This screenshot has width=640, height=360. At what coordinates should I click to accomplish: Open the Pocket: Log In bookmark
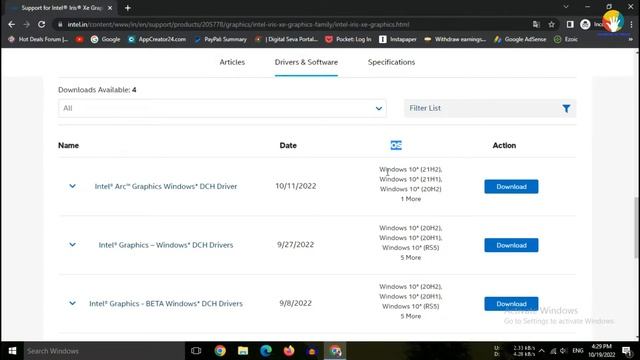pos(349,39)
